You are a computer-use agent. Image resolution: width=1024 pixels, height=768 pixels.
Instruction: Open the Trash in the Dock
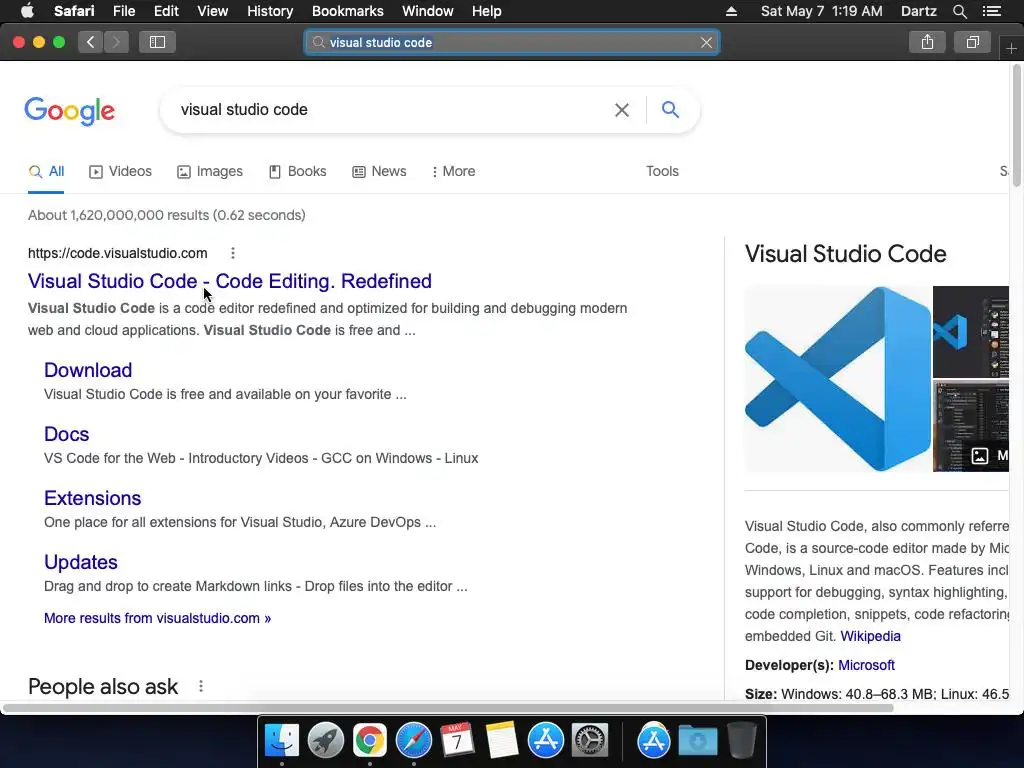pos(741,741)
